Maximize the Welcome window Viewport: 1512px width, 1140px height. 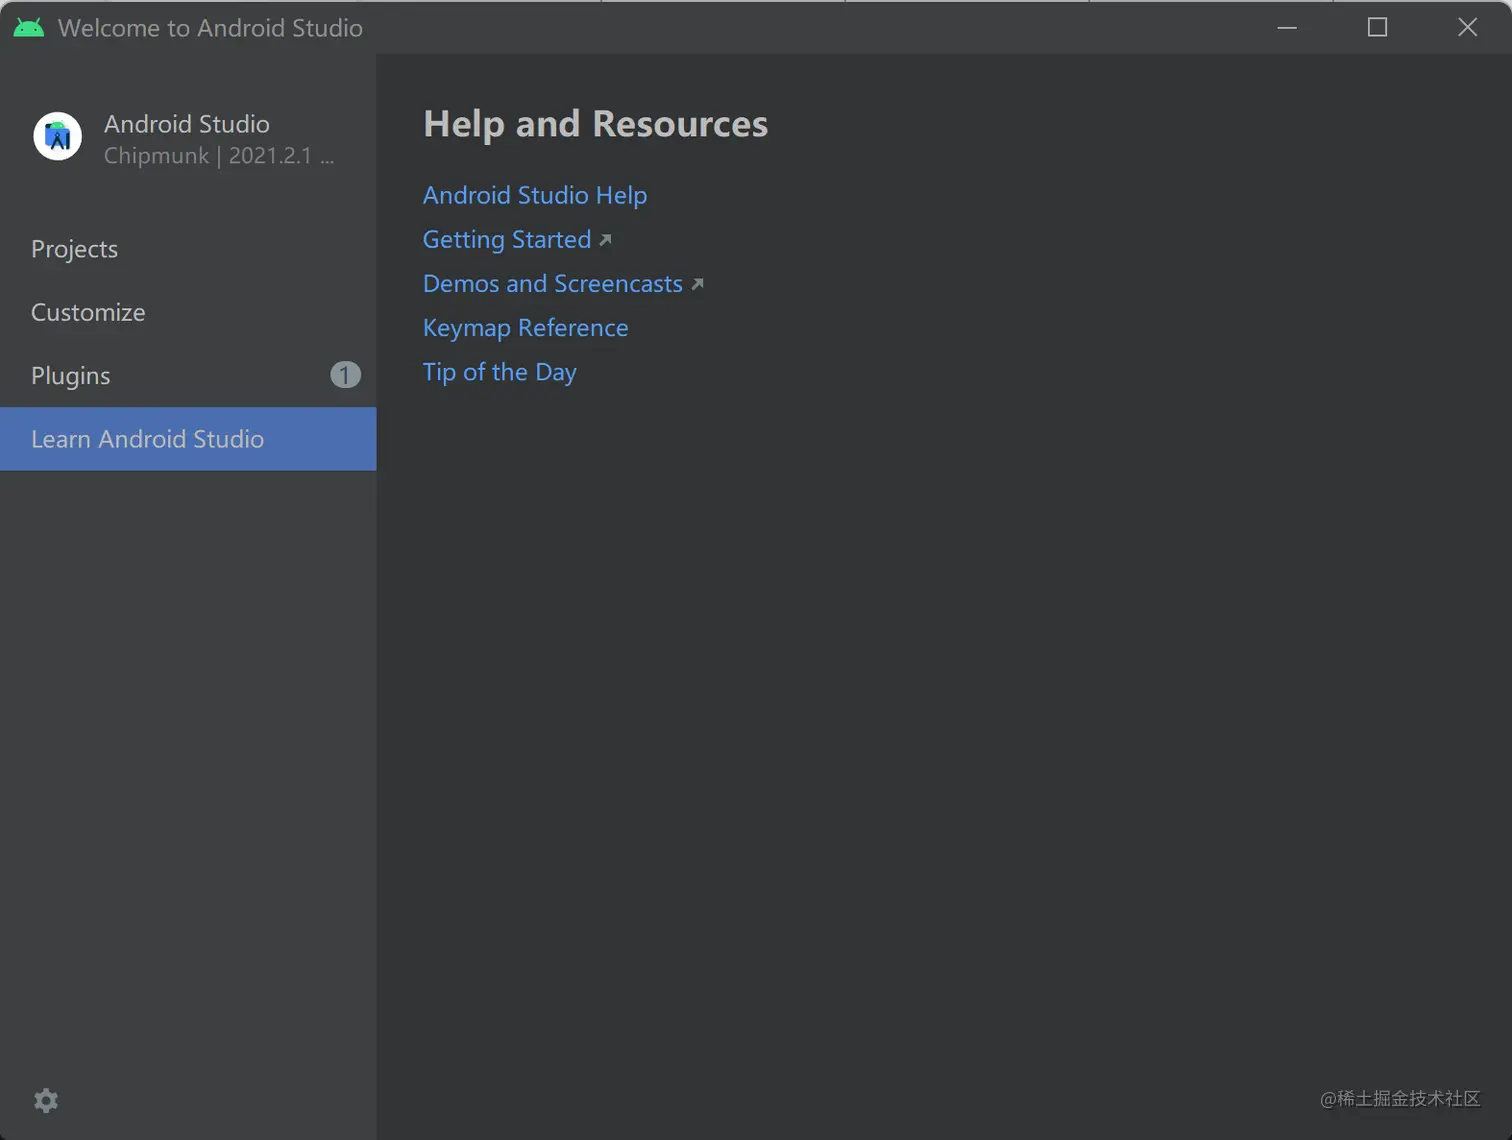(x=1377, y=27)
